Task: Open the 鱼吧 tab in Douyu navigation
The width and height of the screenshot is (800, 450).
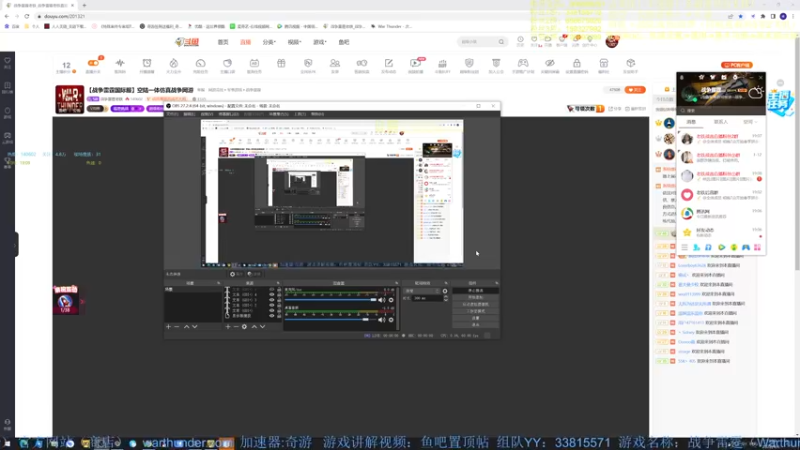Action: 344,42
